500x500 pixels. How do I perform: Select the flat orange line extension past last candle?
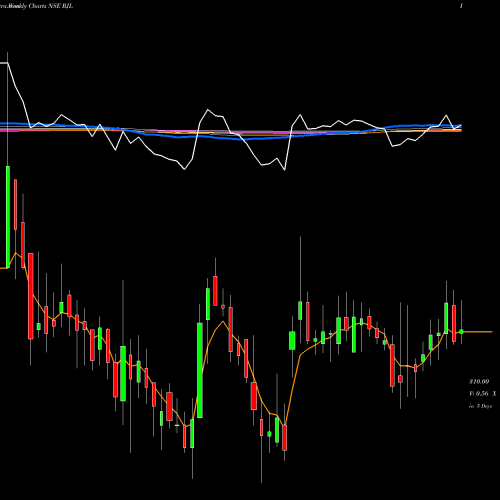(478, 332)
